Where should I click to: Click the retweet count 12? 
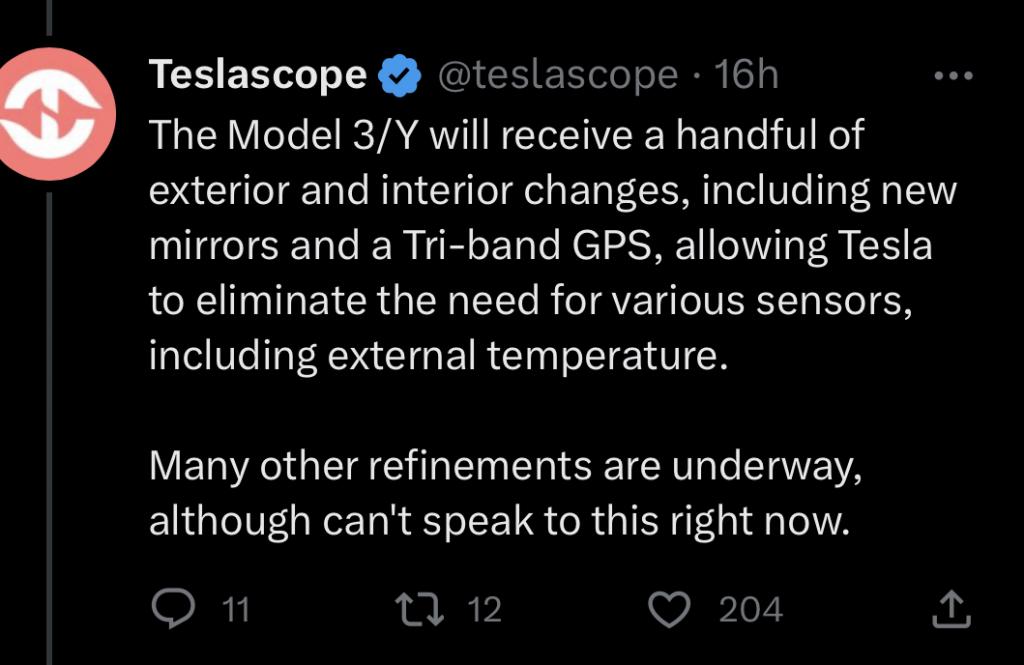coord(484,609)
